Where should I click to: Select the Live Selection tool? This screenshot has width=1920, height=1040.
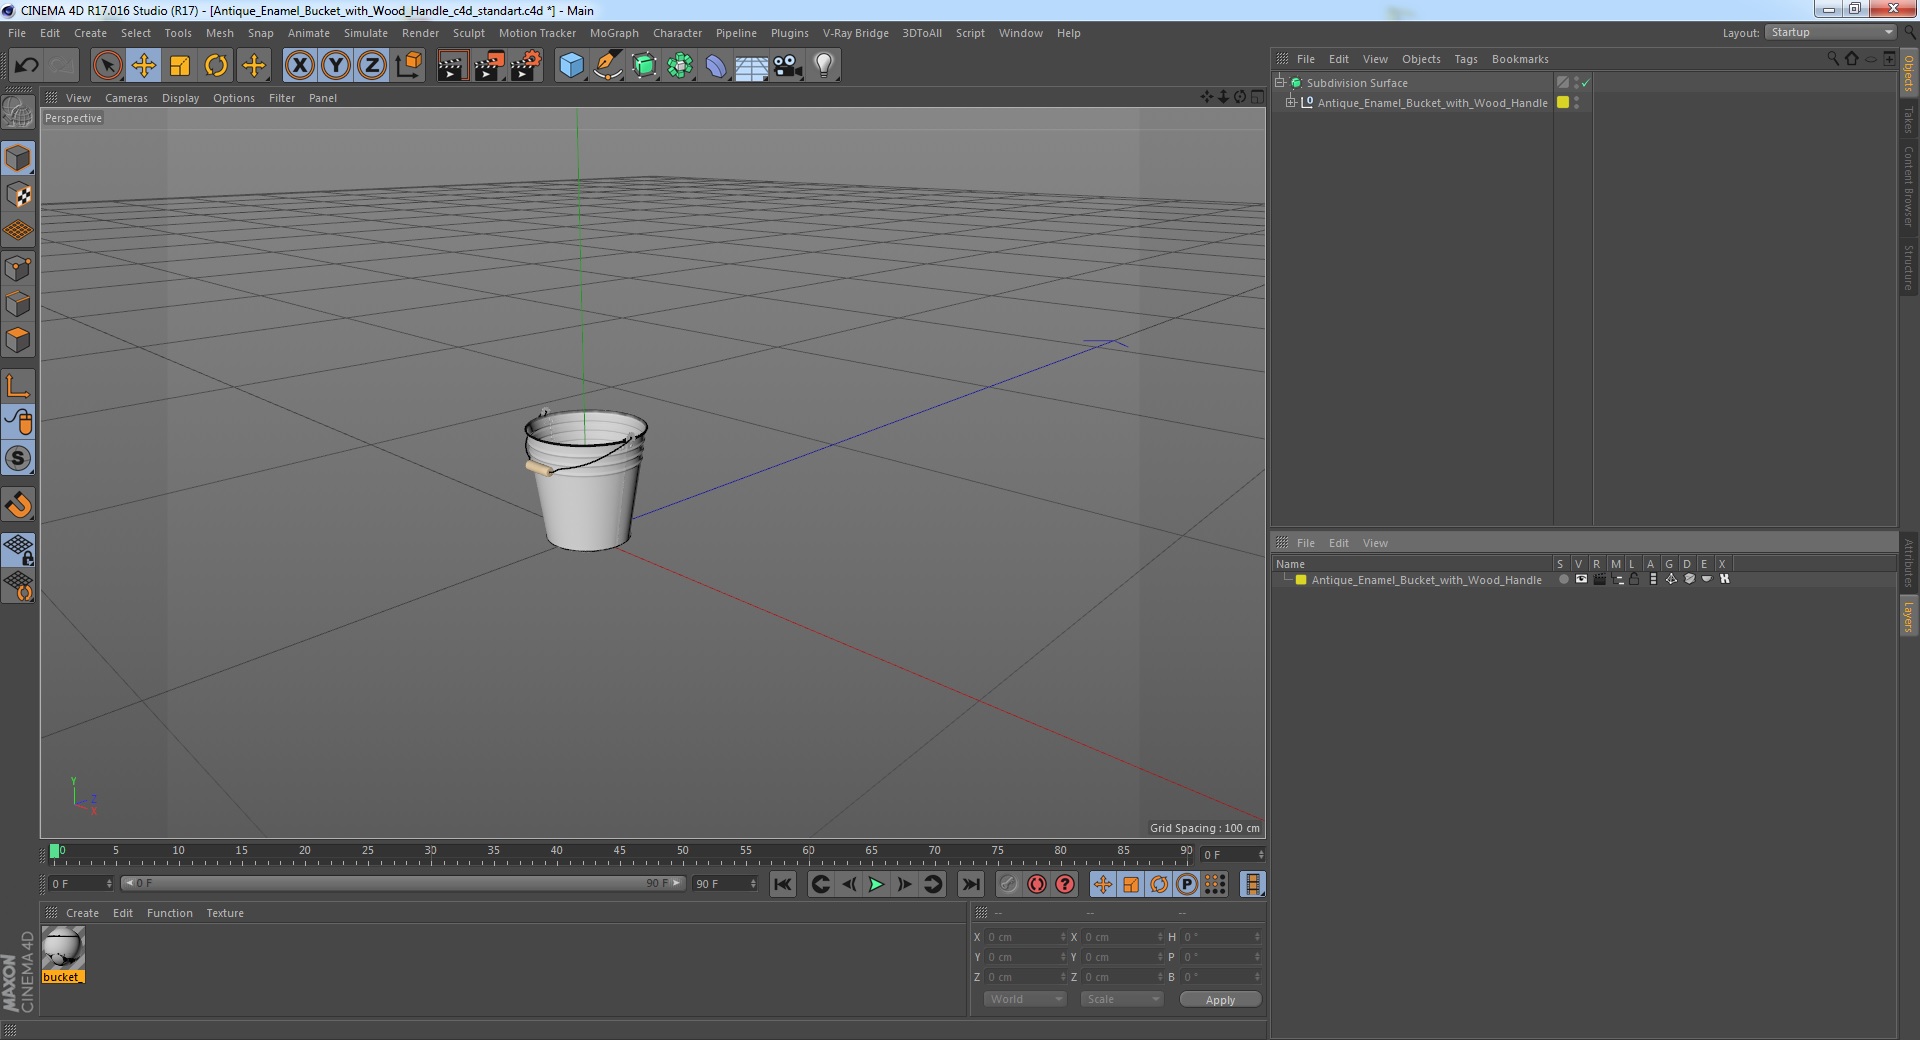(x=107, y=66)
